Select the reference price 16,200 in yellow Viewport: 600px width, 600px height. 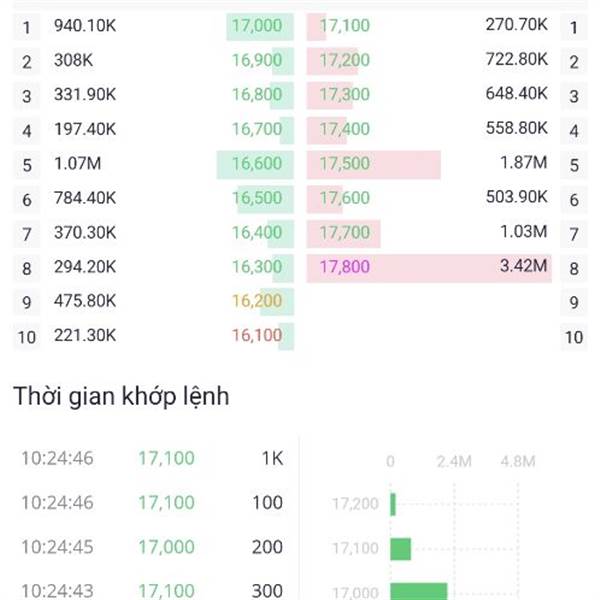[257, 301]
